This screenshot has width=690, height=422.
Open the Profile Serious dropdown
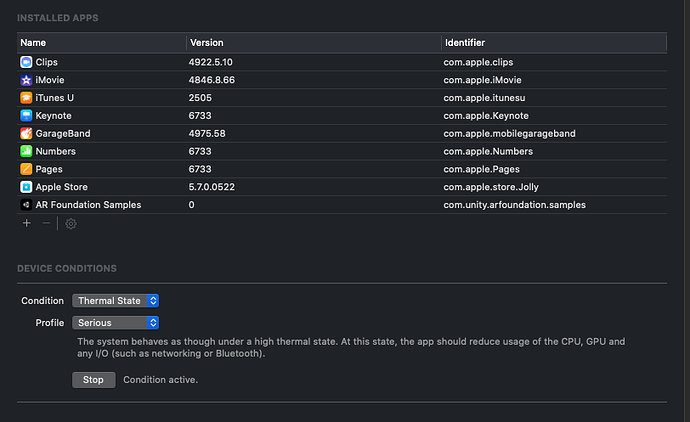coord(116,323)
